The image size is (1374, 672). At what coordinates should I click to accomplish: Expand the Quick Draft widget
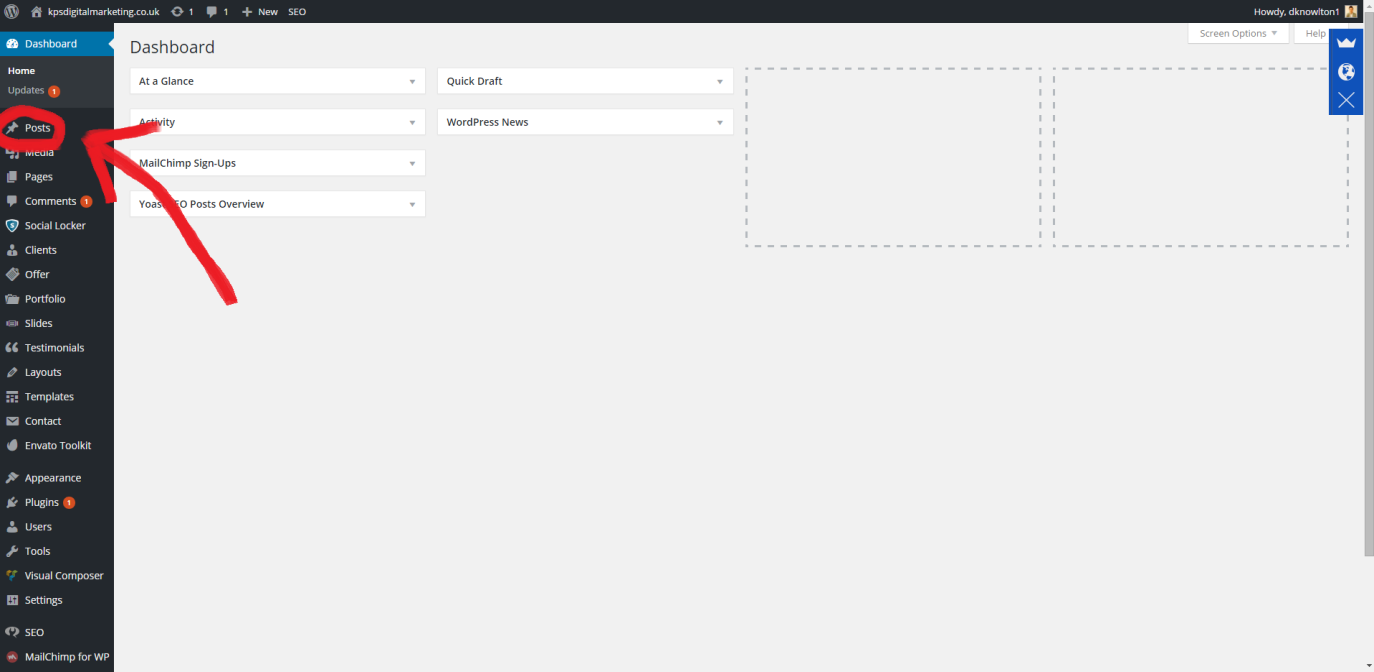719,82
